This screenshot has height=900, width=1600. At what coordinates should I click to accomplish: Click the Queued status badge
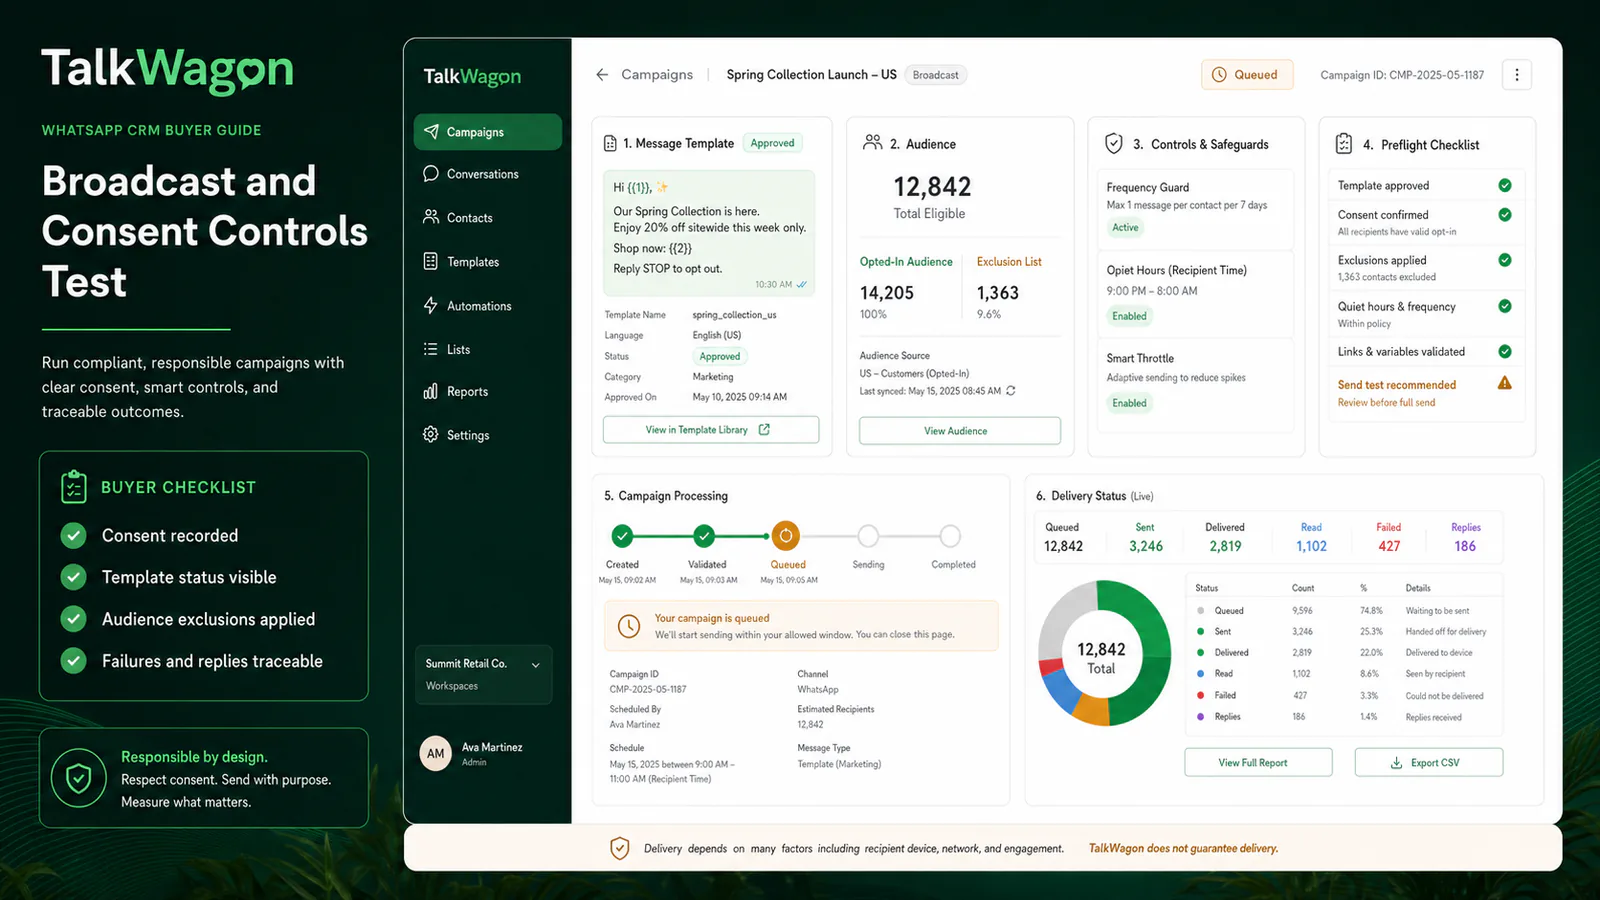point(1247,75)
